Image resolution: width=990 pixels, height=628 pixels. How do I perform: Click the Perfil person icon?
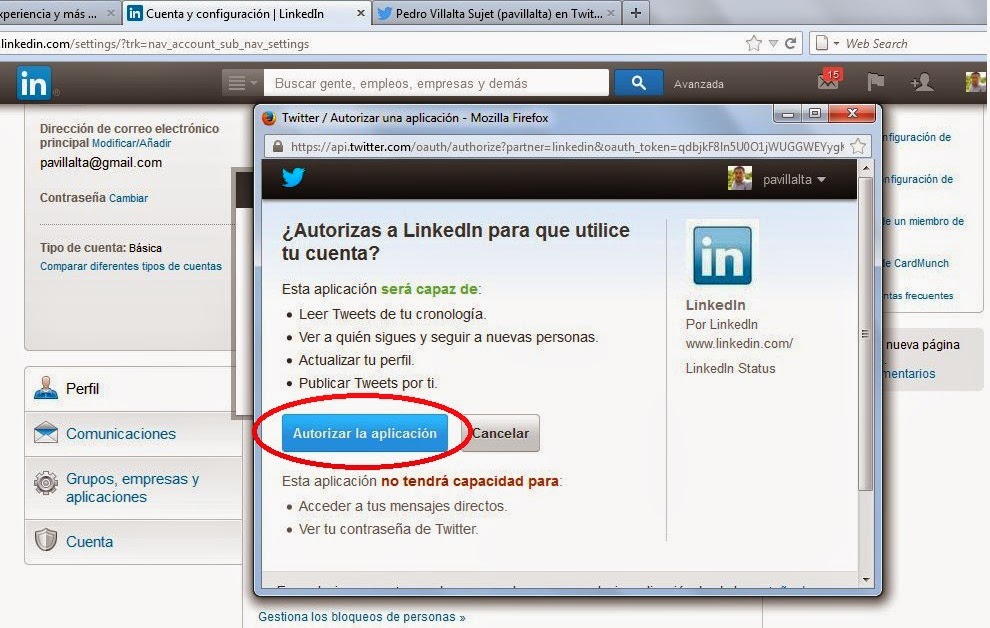[45, 388]
